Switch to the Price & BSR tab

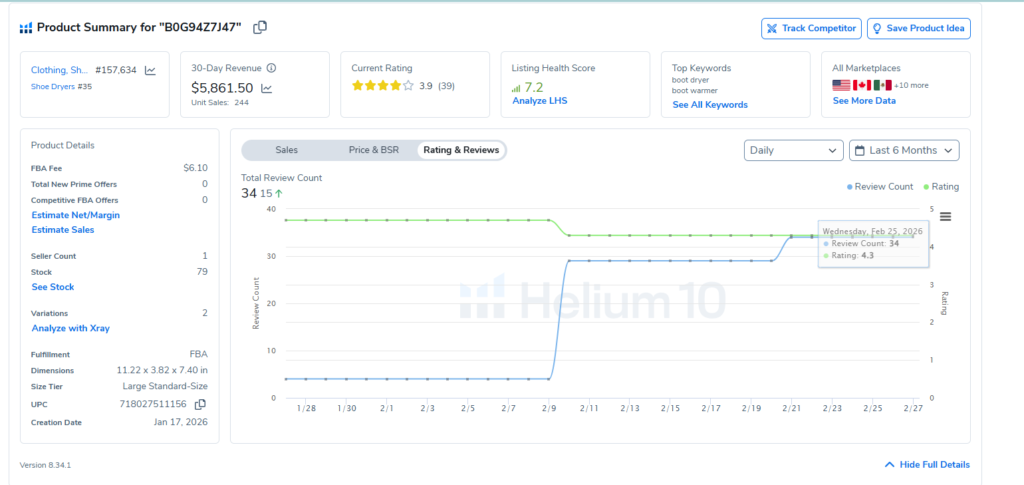point(373,150)
